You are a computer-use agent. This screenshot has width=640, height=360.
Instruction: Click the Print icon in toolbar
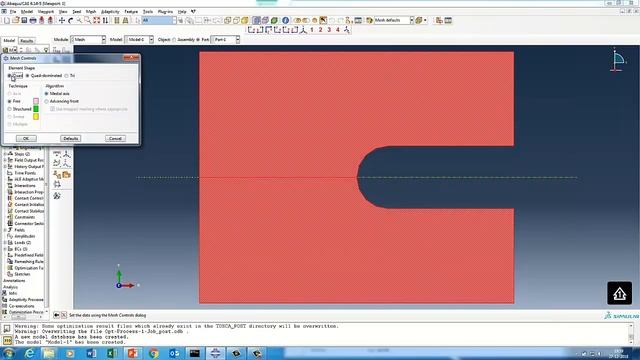[33, 20]
